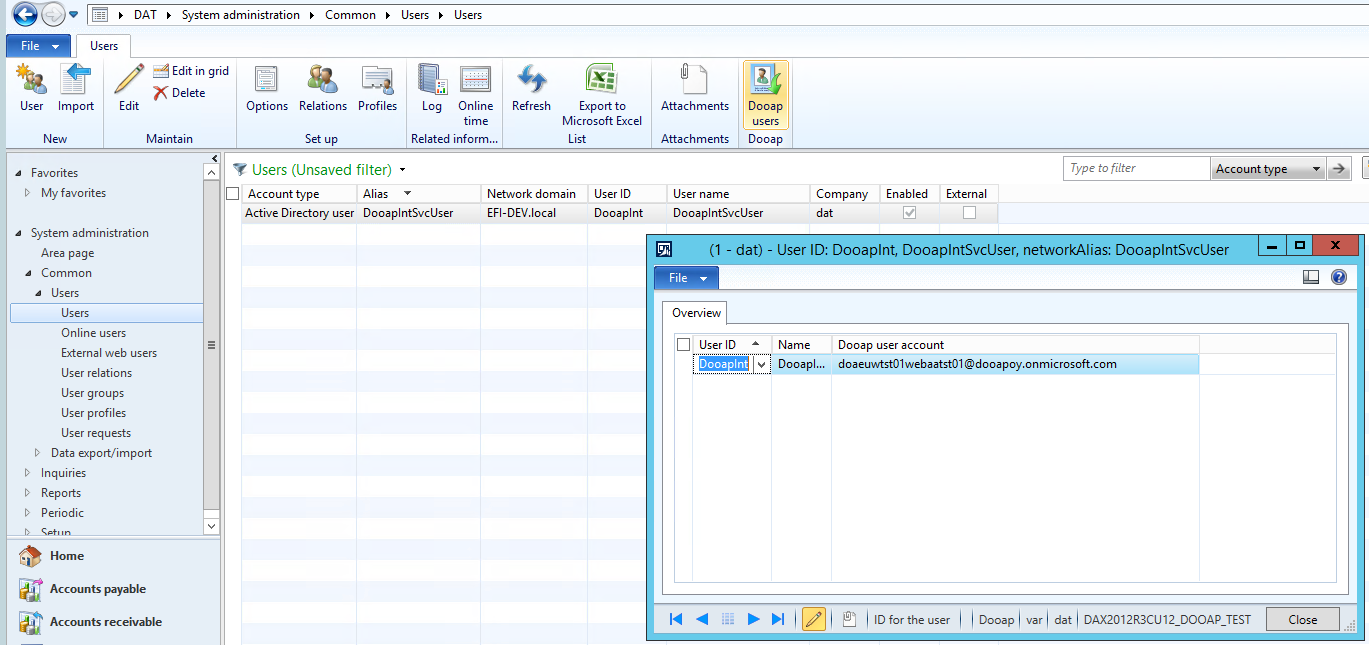Open the Account type filter dropdown

pos(1316,169)
